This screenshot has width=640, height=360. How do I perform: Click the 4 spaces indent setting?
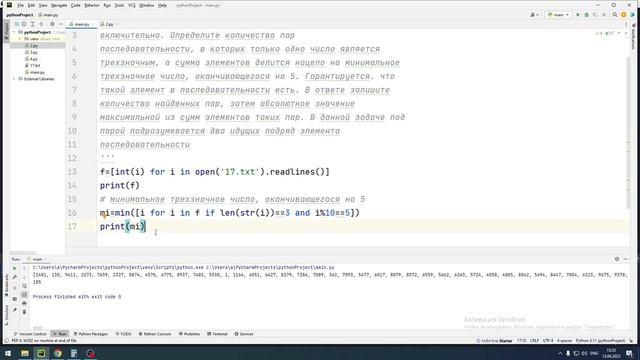tap(564, 340)
